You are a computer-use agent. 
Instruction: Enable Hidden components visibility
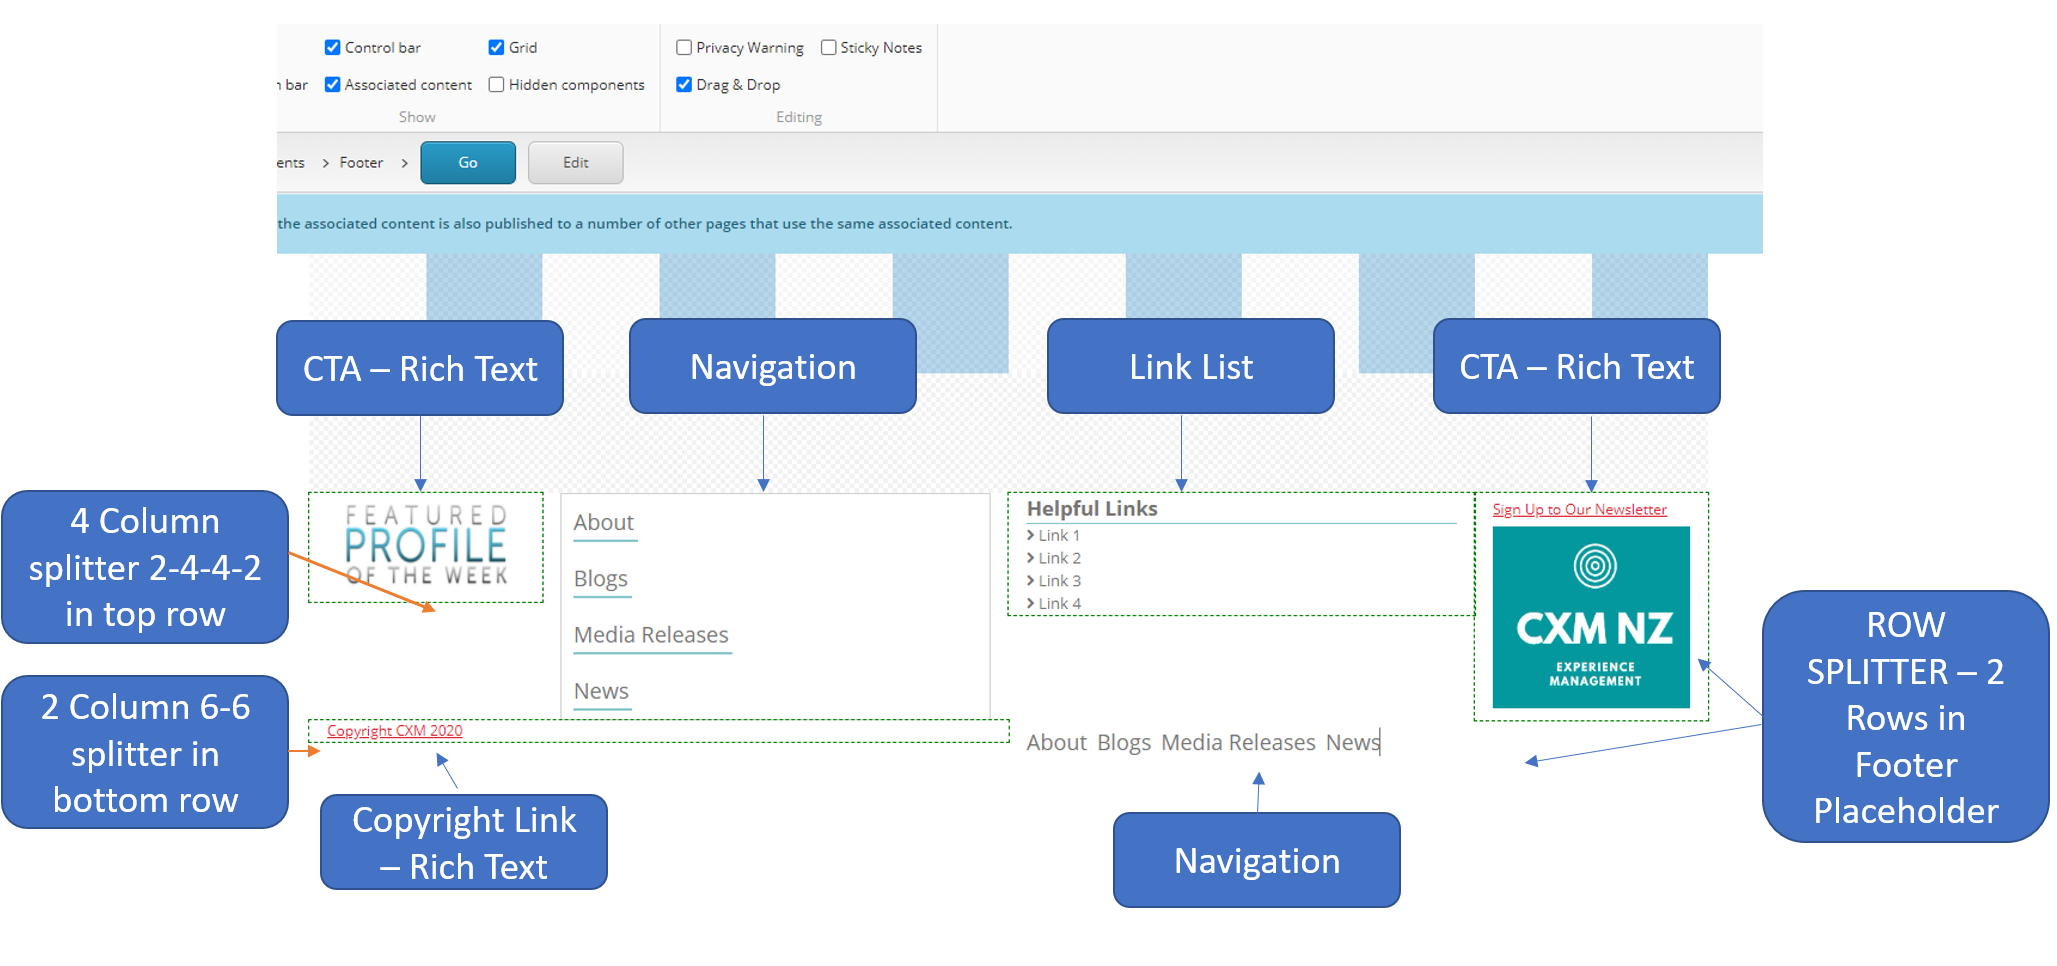497,84
